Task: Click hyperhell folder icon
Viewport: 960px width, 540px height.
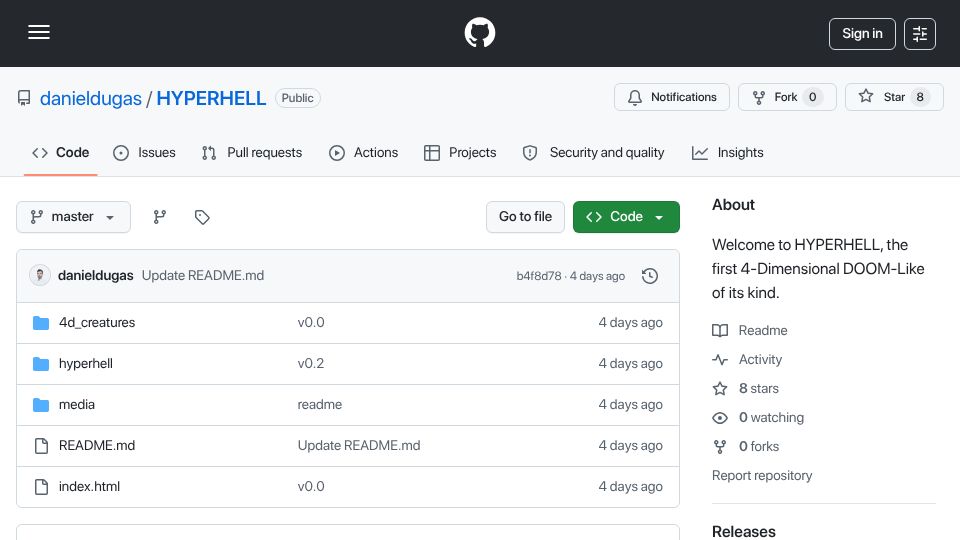Action: pos(41,364)
